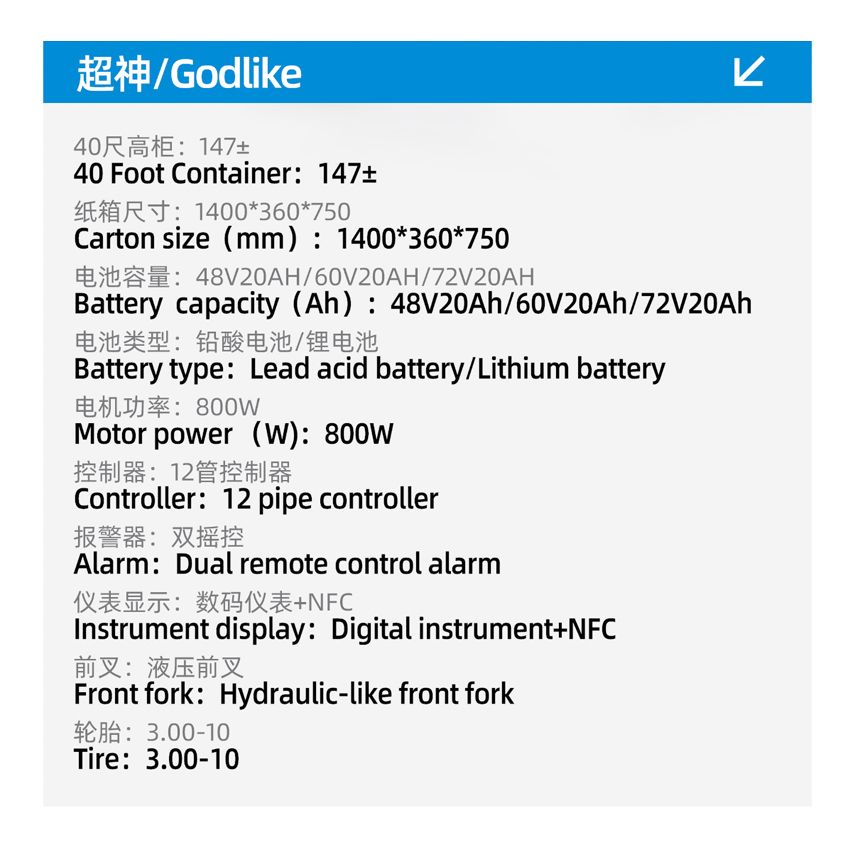
Task: Select the Instrument display: Digital instrument+NFC line
Action: coord(345,629)
